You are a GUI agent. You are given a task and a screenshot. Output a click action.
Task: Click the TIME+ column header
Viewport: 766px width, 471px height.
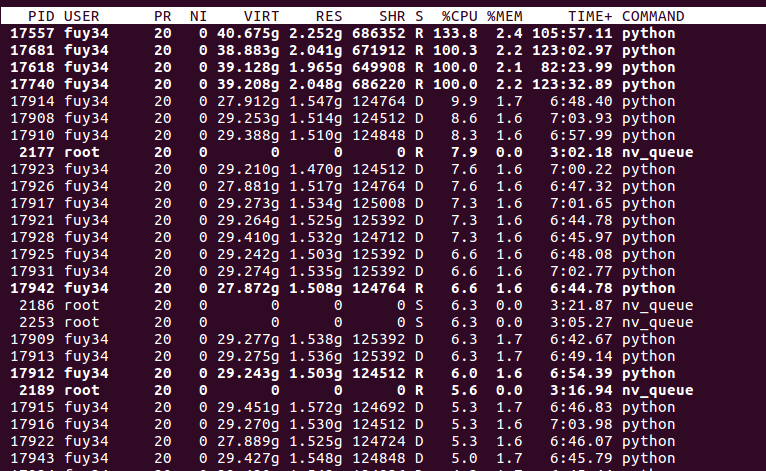coord(590,16)
